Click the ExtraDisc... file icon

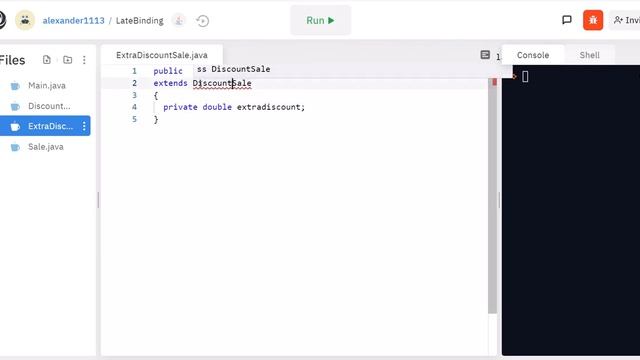15,127
